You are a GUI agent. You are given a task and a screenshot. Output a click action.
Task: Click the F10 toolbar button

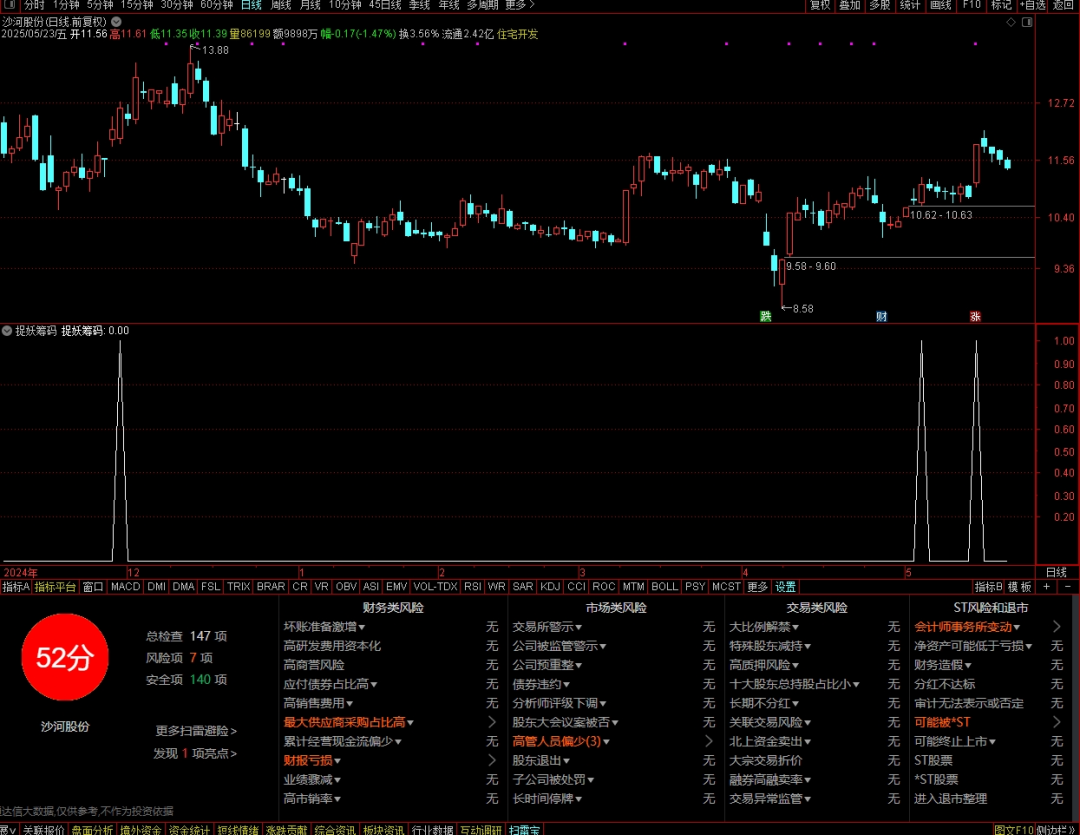click(x=971, y=5)
